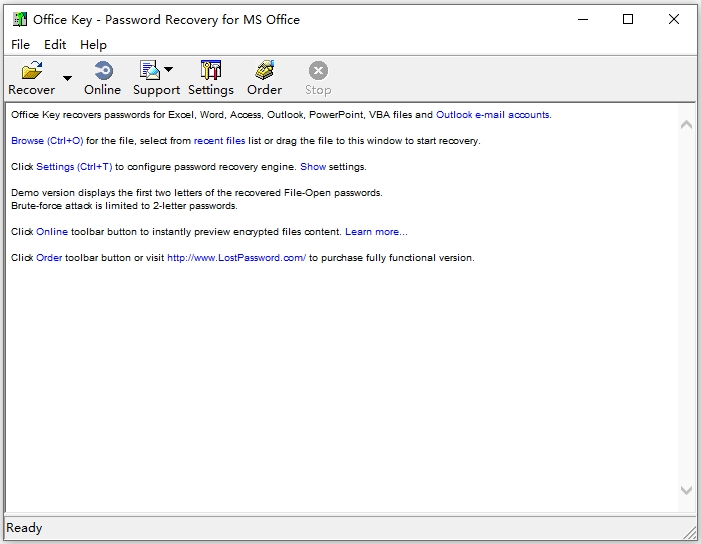
Task: Click the Office Key title bar app icon
Action: [20, 19]
